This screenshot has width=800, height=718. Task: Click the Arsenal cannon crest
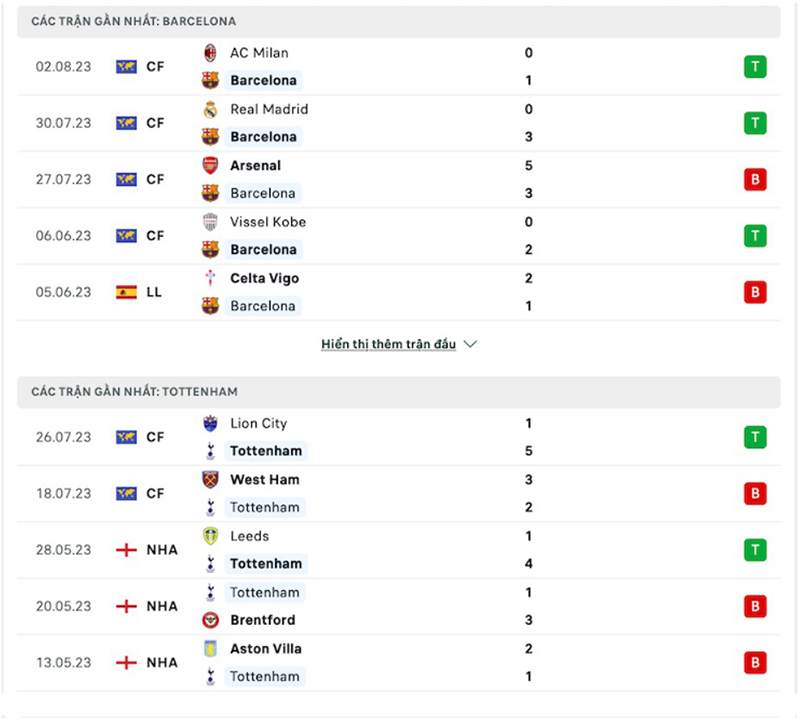(211, 166)
